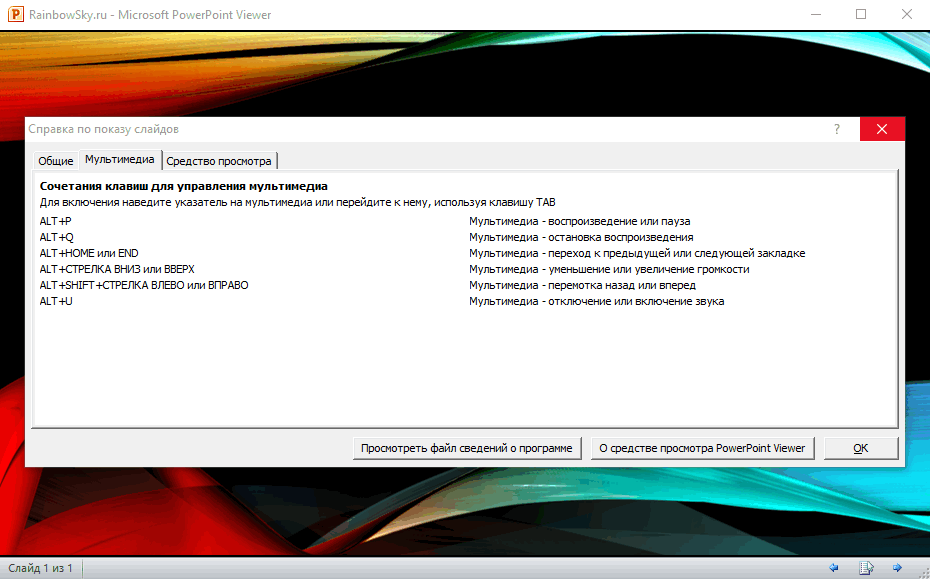This screenshot has width=930, height=579.
Task: Switch to the Общие tab
Action: pyautogui.click(x=56, y=161)
